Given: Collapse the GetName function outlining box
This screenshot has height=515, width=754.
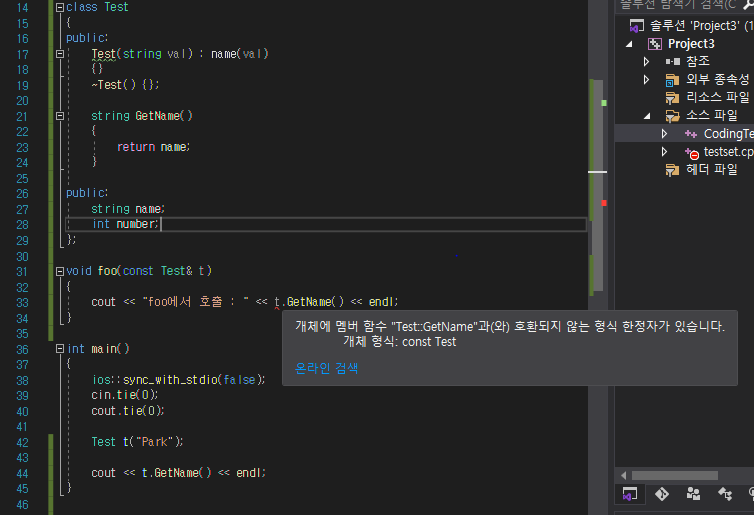Looking at the screenshot, I should 60,116.
